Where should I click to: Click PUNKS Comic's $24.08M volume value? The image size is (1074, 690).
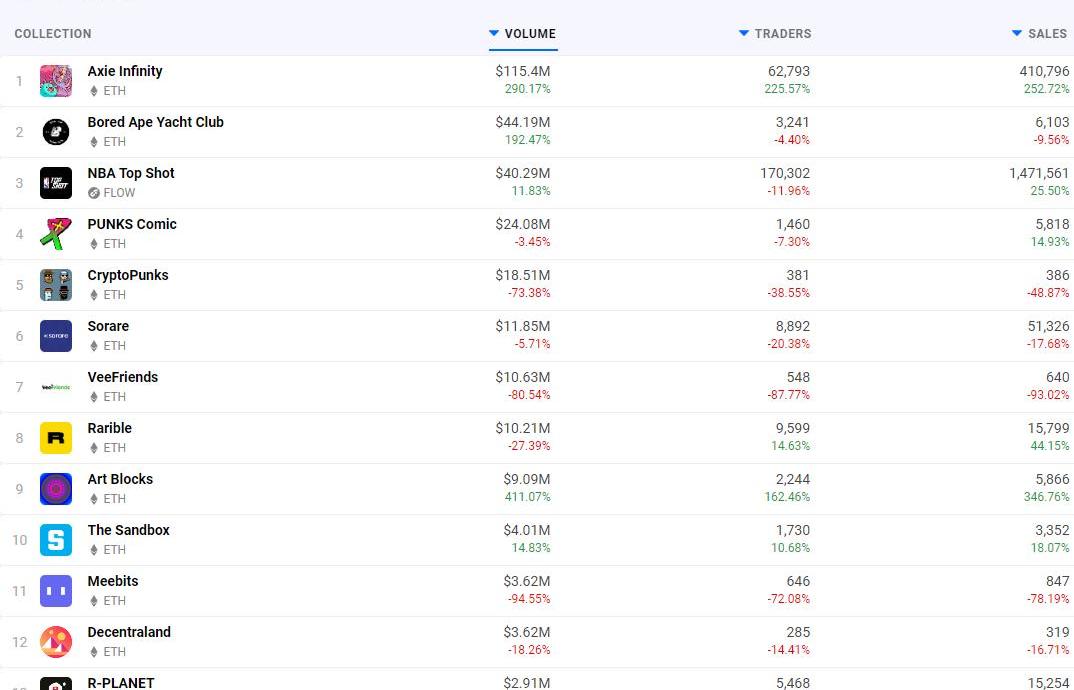pyautogui.click(x=523, y=224)
